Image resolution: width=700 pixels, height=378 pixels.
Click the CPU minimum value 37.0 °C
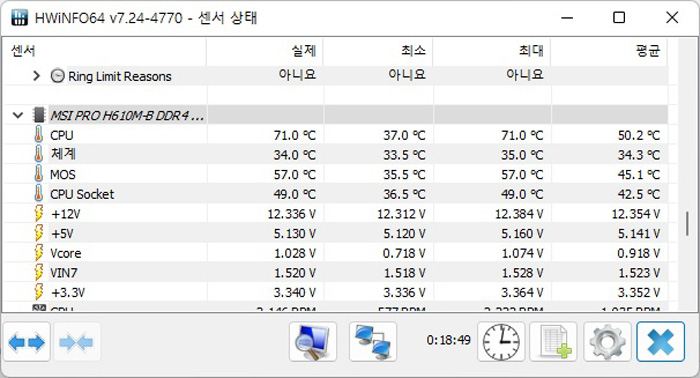pyautogui.click(x=404, y=135)
